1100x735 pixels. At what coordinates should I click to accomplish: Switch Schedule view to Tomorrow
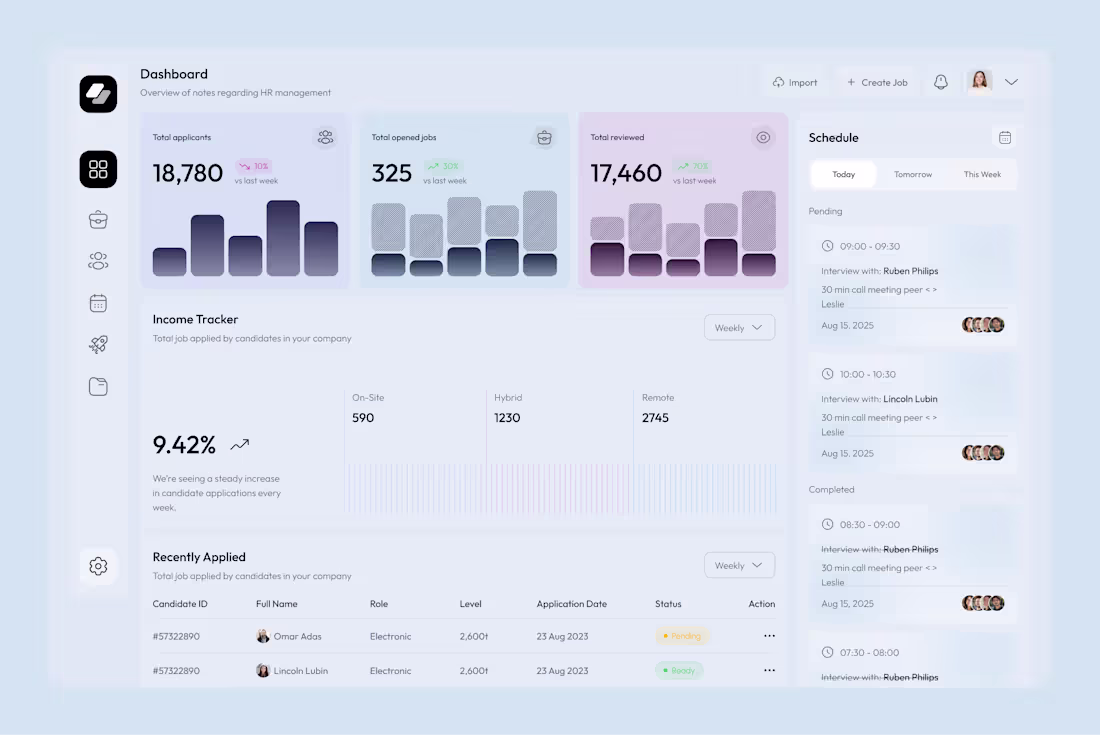pos(912,174)
